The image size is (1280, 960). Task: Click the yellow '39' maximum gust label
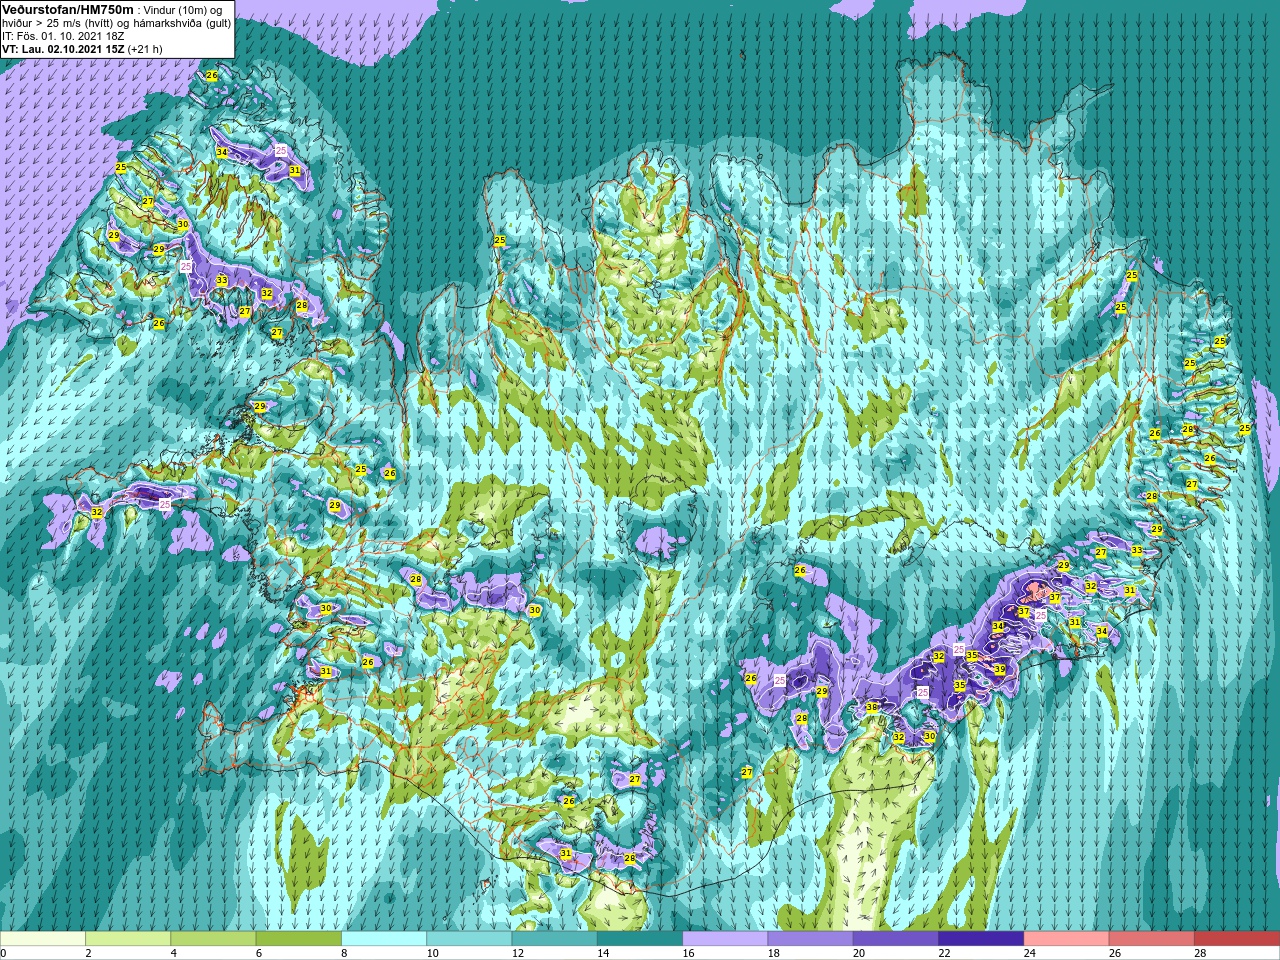click(999, 669)
